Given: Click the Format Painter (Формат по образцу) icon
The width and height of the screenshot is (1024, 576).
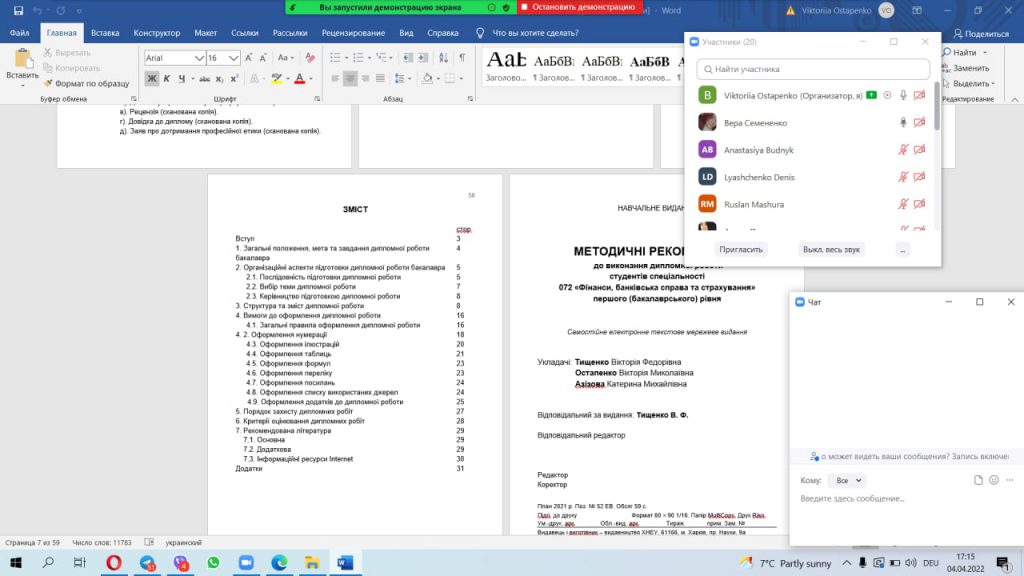Looking at the screenshot, I should (x=48, y=84).
